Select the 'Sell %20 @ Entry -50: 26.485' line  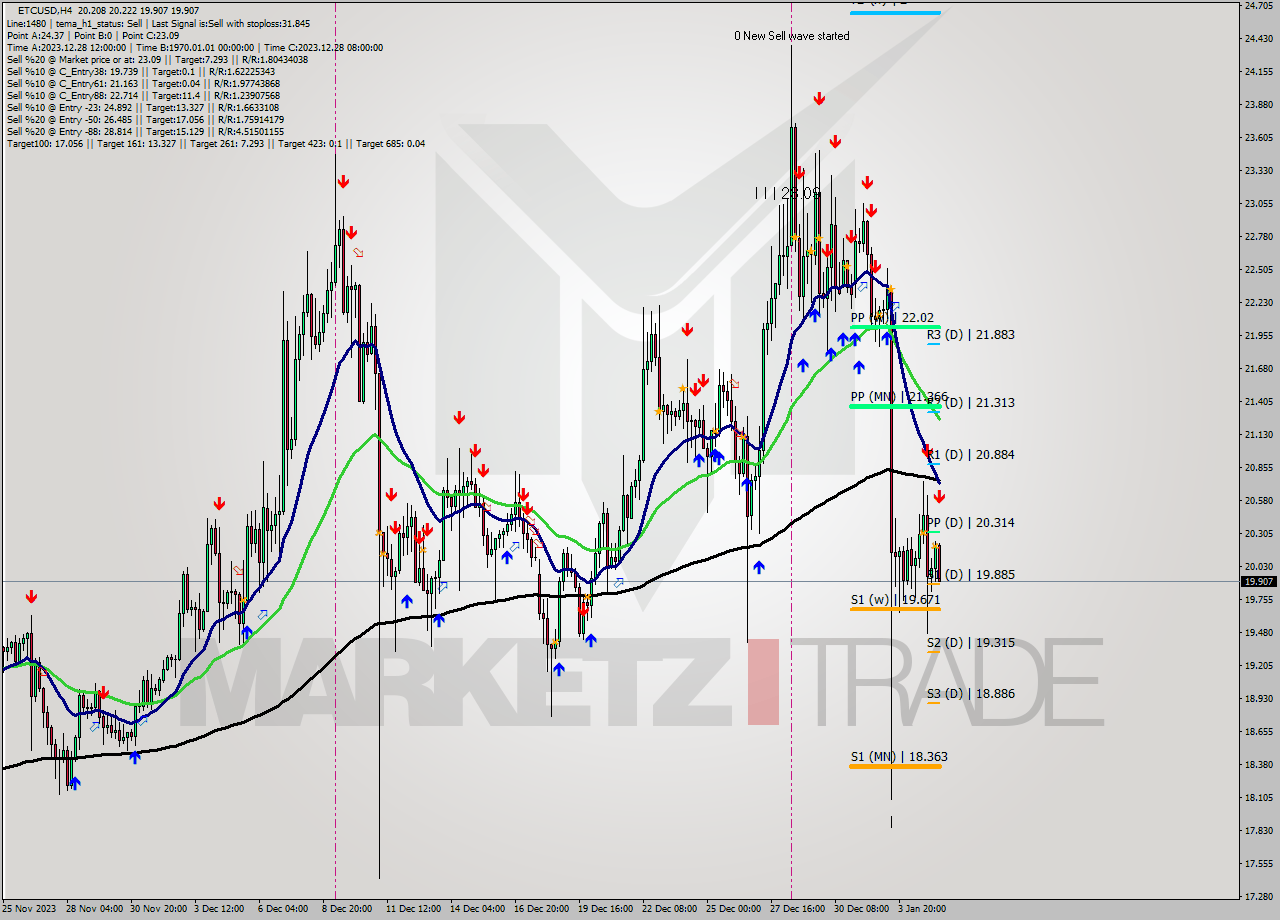(x=145, y=119)
